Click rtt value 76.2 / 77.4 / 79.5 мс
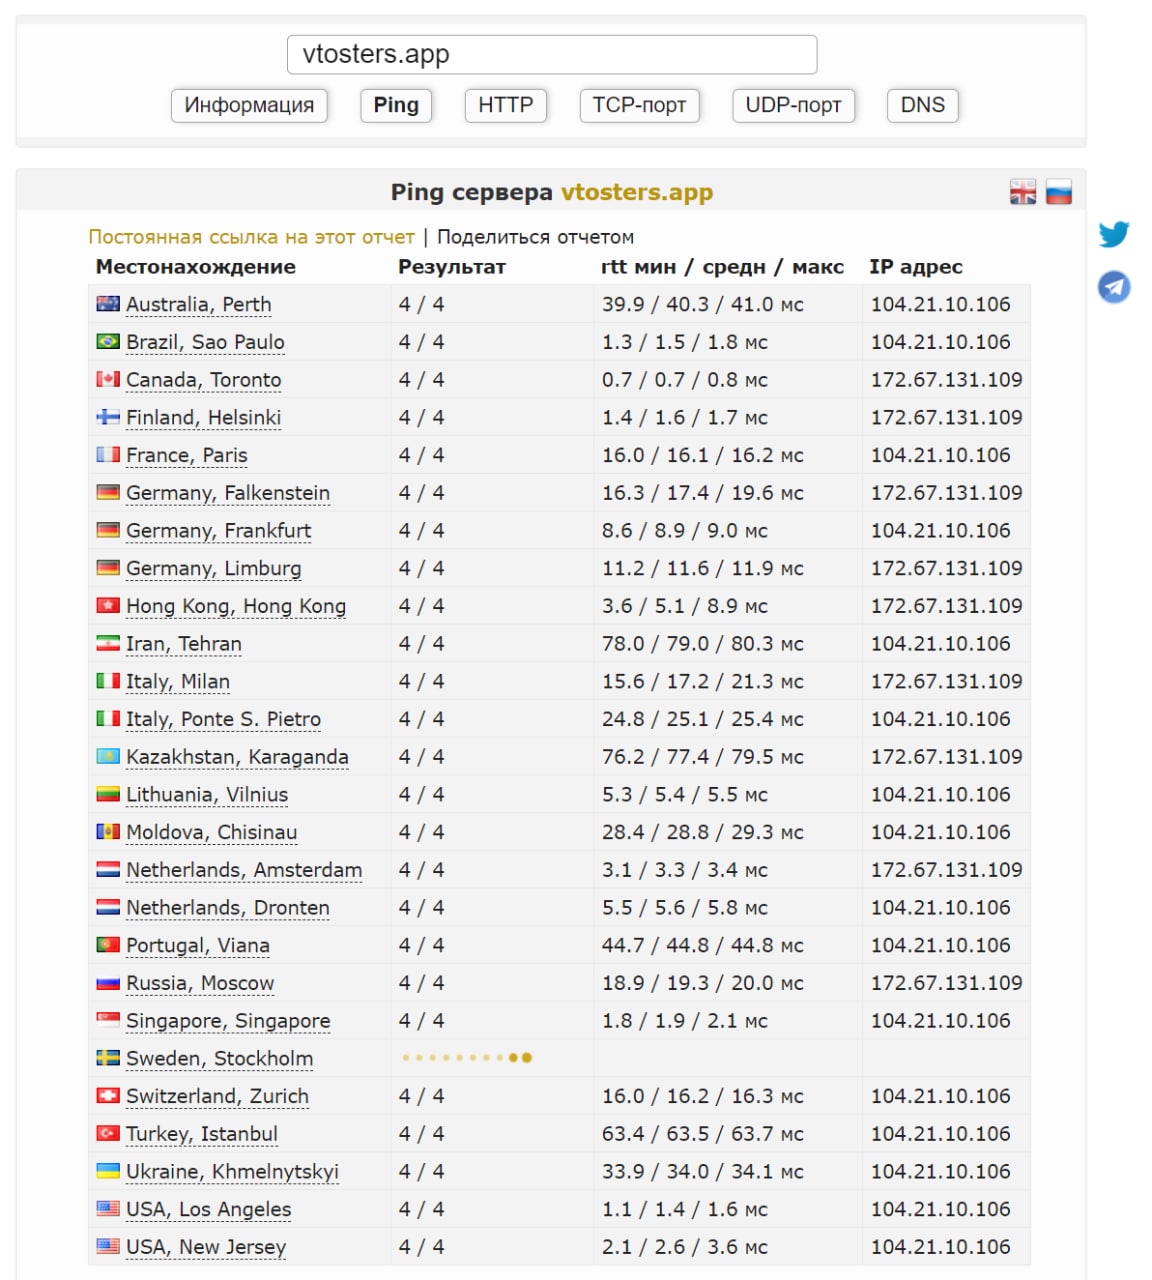Image resolution: width=1152 pixels, height=1280 pixels. [x=702, y=757]
